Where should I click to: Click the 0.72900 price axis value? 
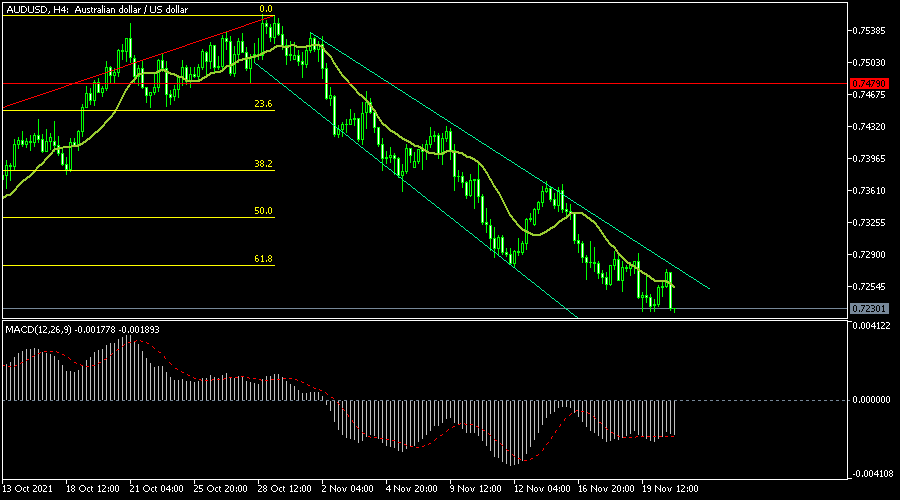click(x=868, y=254)
